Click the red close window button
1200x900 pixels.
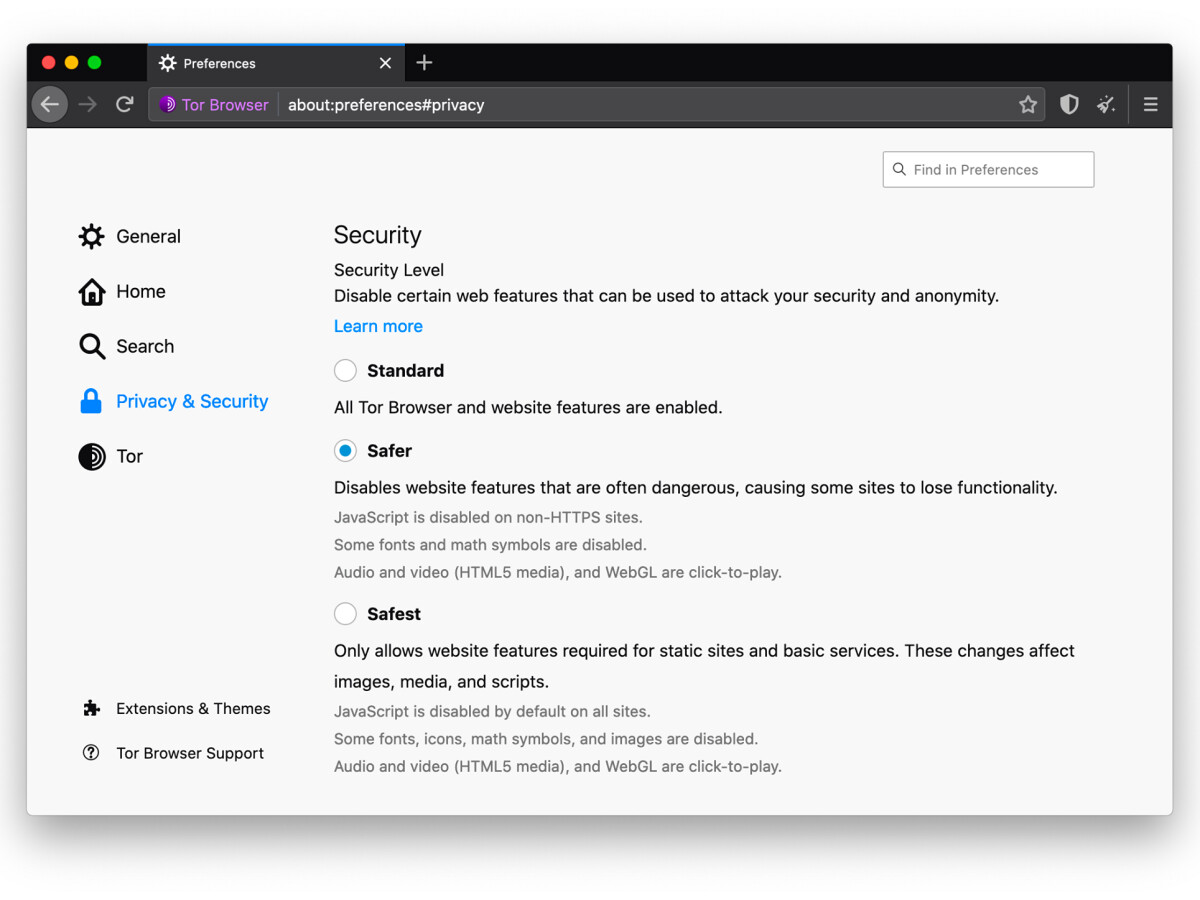tap(48, 63)
